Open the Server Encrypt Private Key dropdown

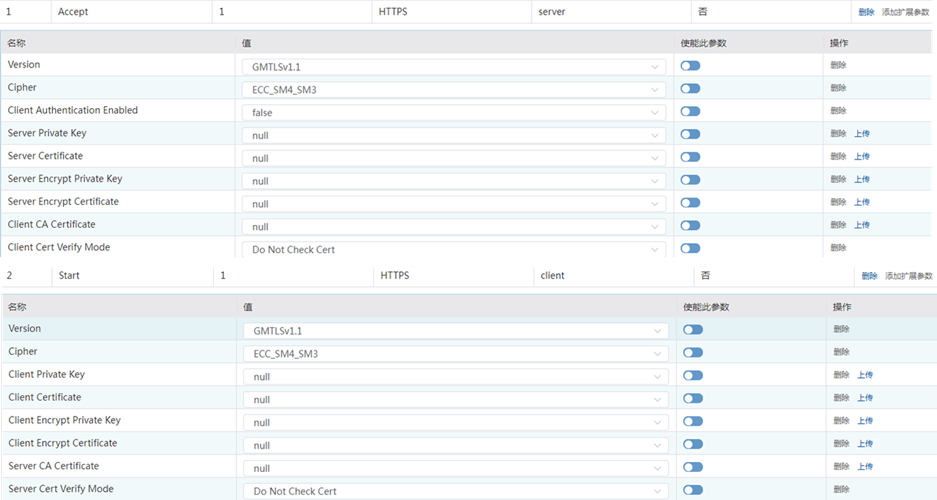click(x=454, y=181)
